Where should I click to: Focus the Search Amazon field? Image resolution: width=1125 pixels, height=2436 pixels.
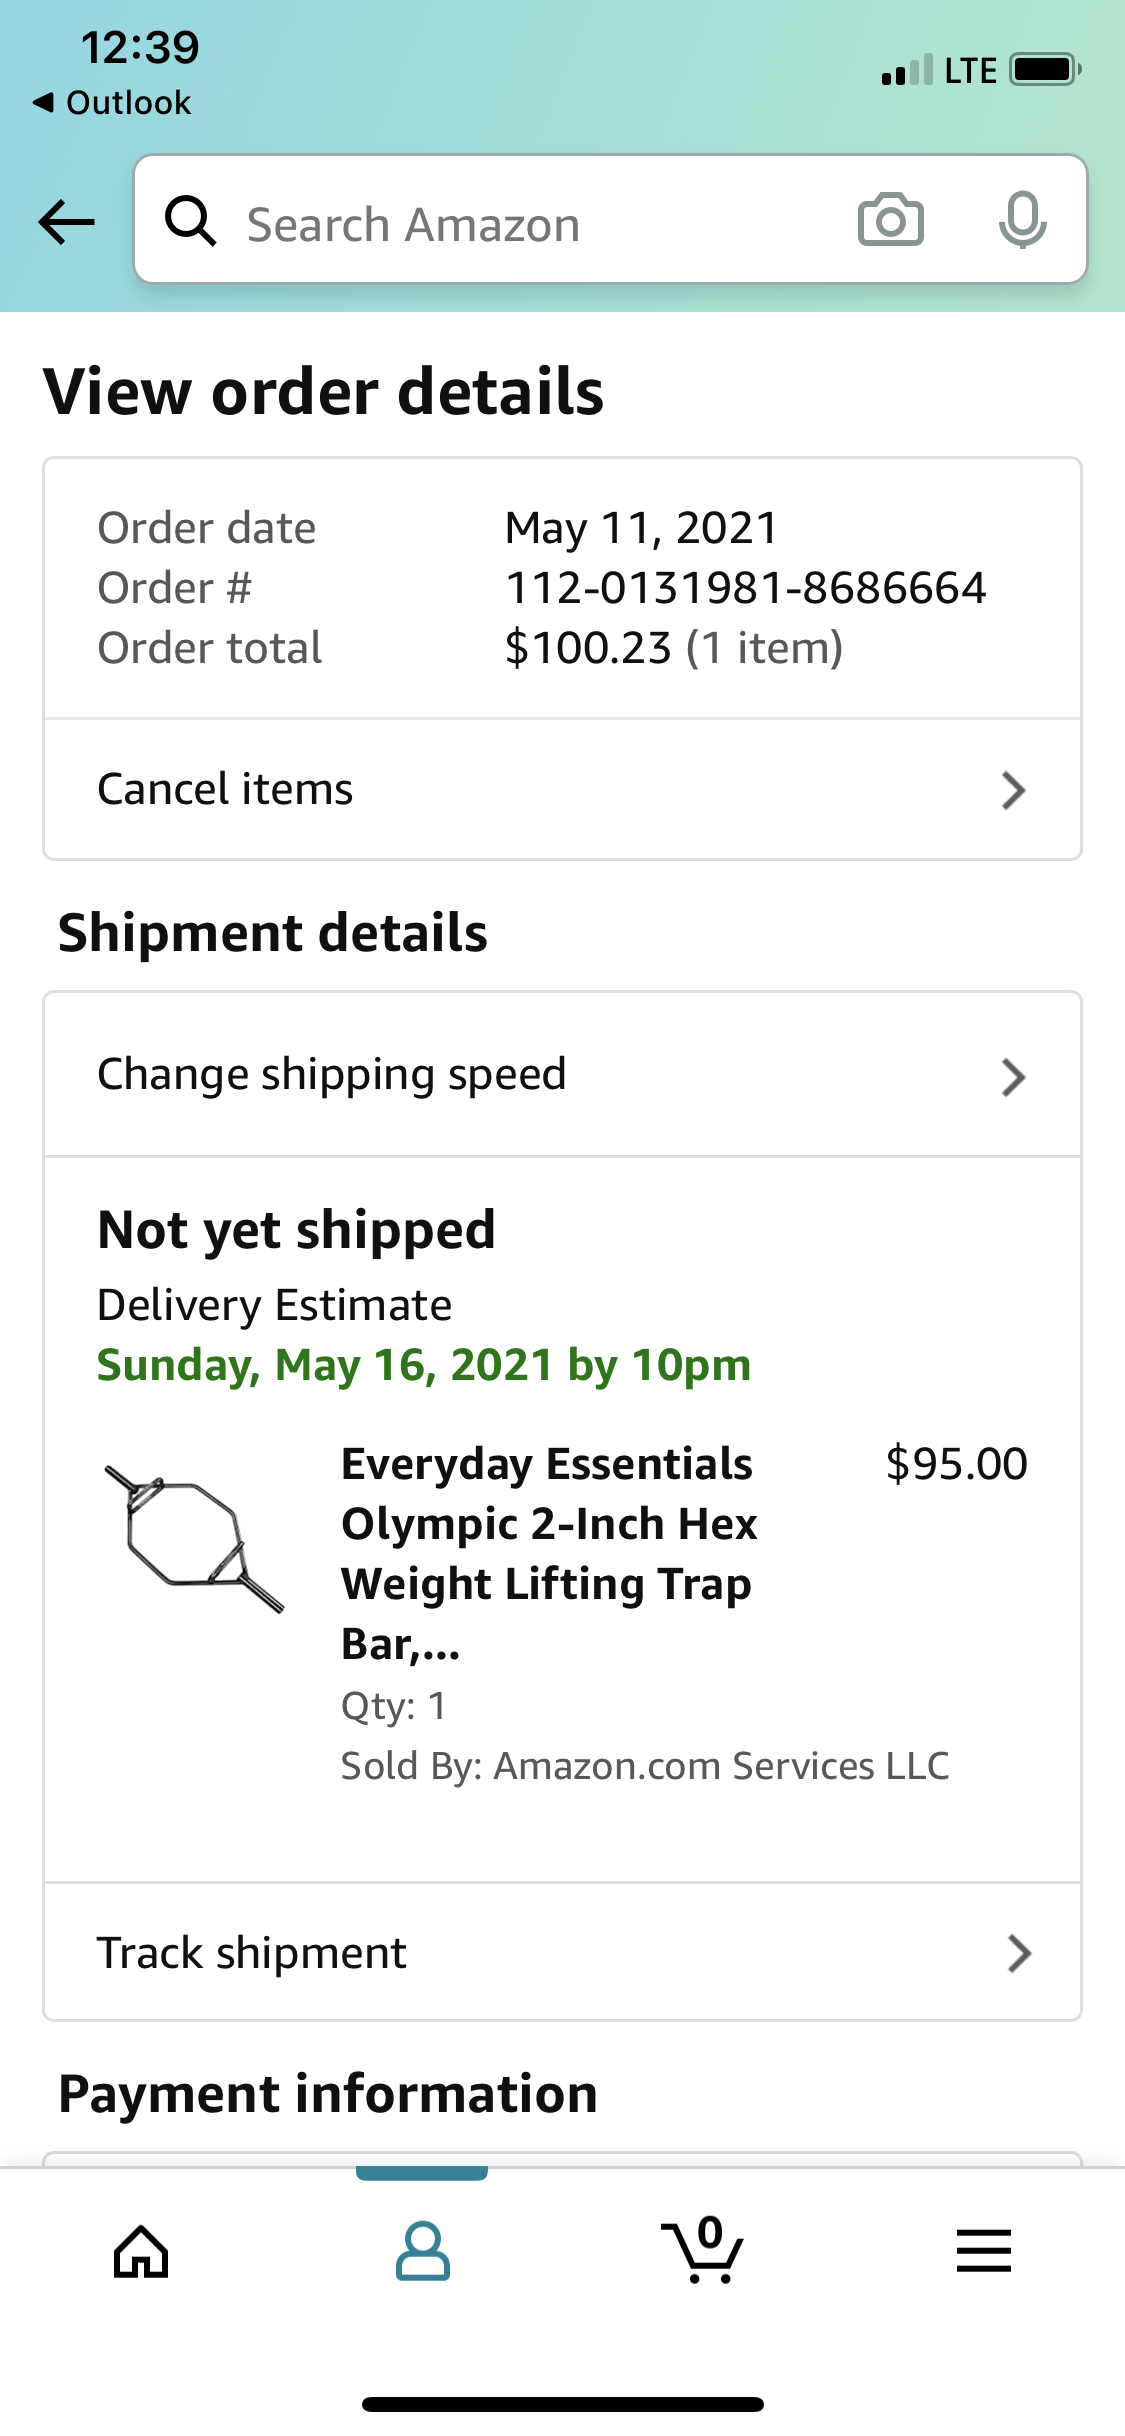pos(520,224)
